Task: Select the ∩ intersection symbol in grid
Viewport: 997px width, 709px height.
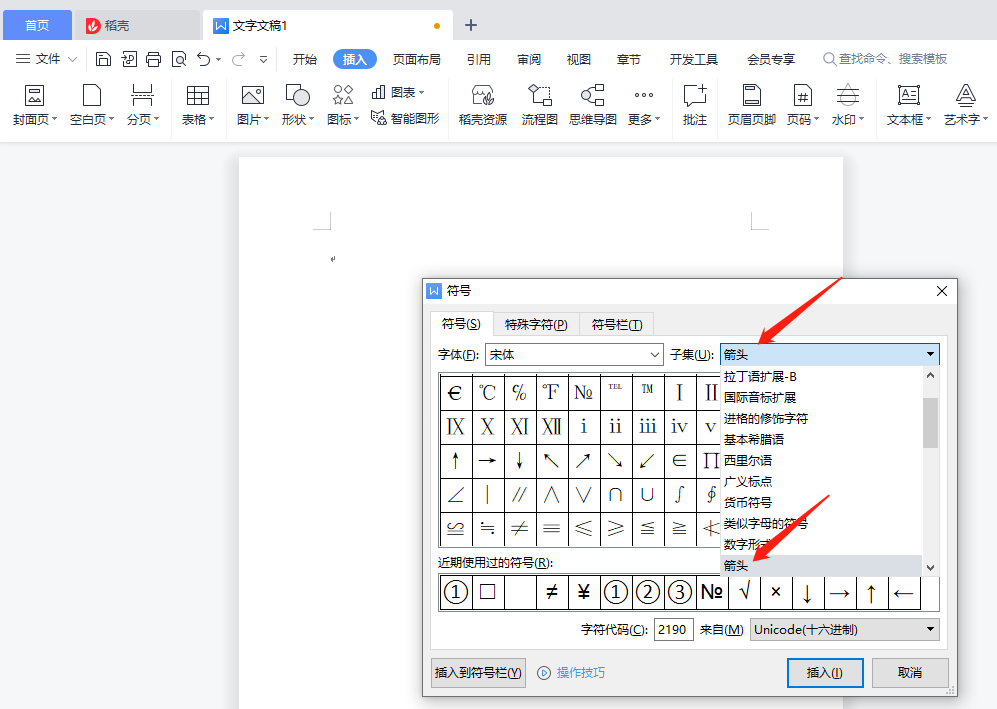Action: tap(615, 495)
